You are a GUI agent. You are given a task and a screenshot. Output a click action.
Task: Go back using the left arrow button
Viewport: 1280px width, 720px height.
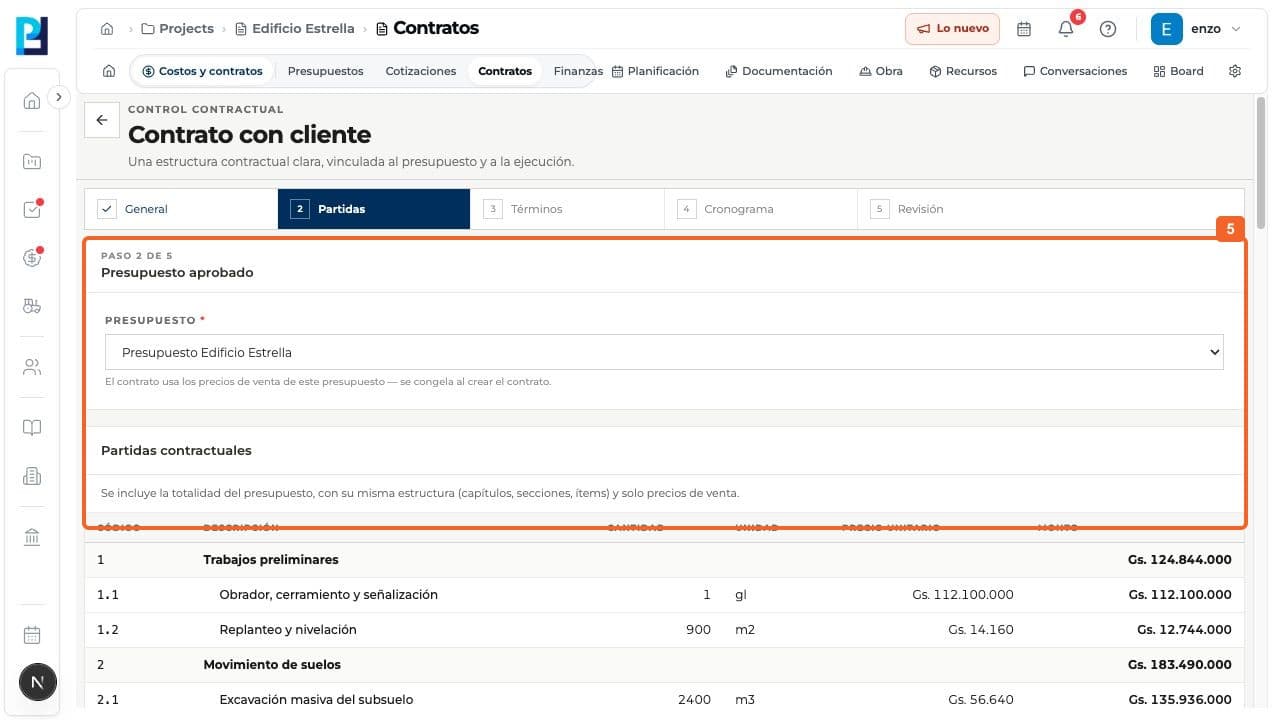(101, 120)
